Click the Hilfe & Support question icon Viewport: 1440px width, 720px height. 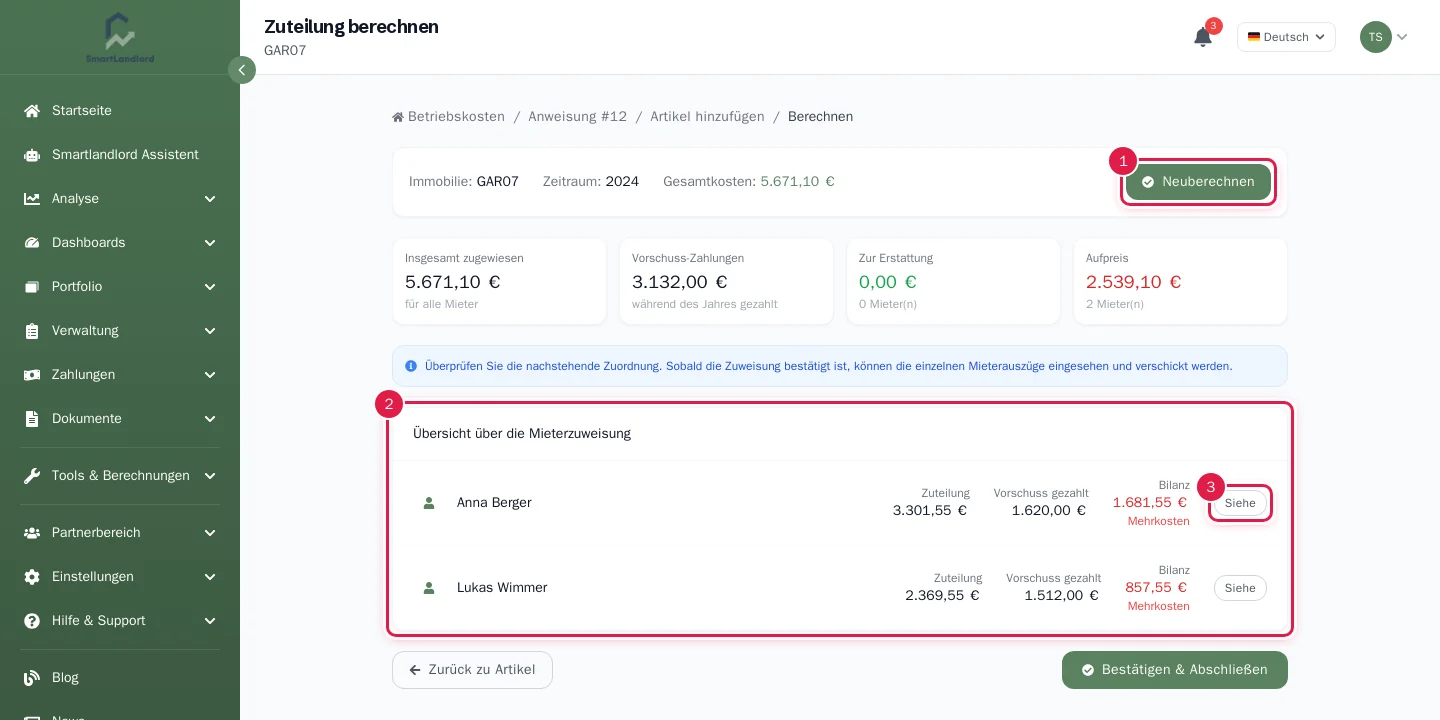coord(32,621)
